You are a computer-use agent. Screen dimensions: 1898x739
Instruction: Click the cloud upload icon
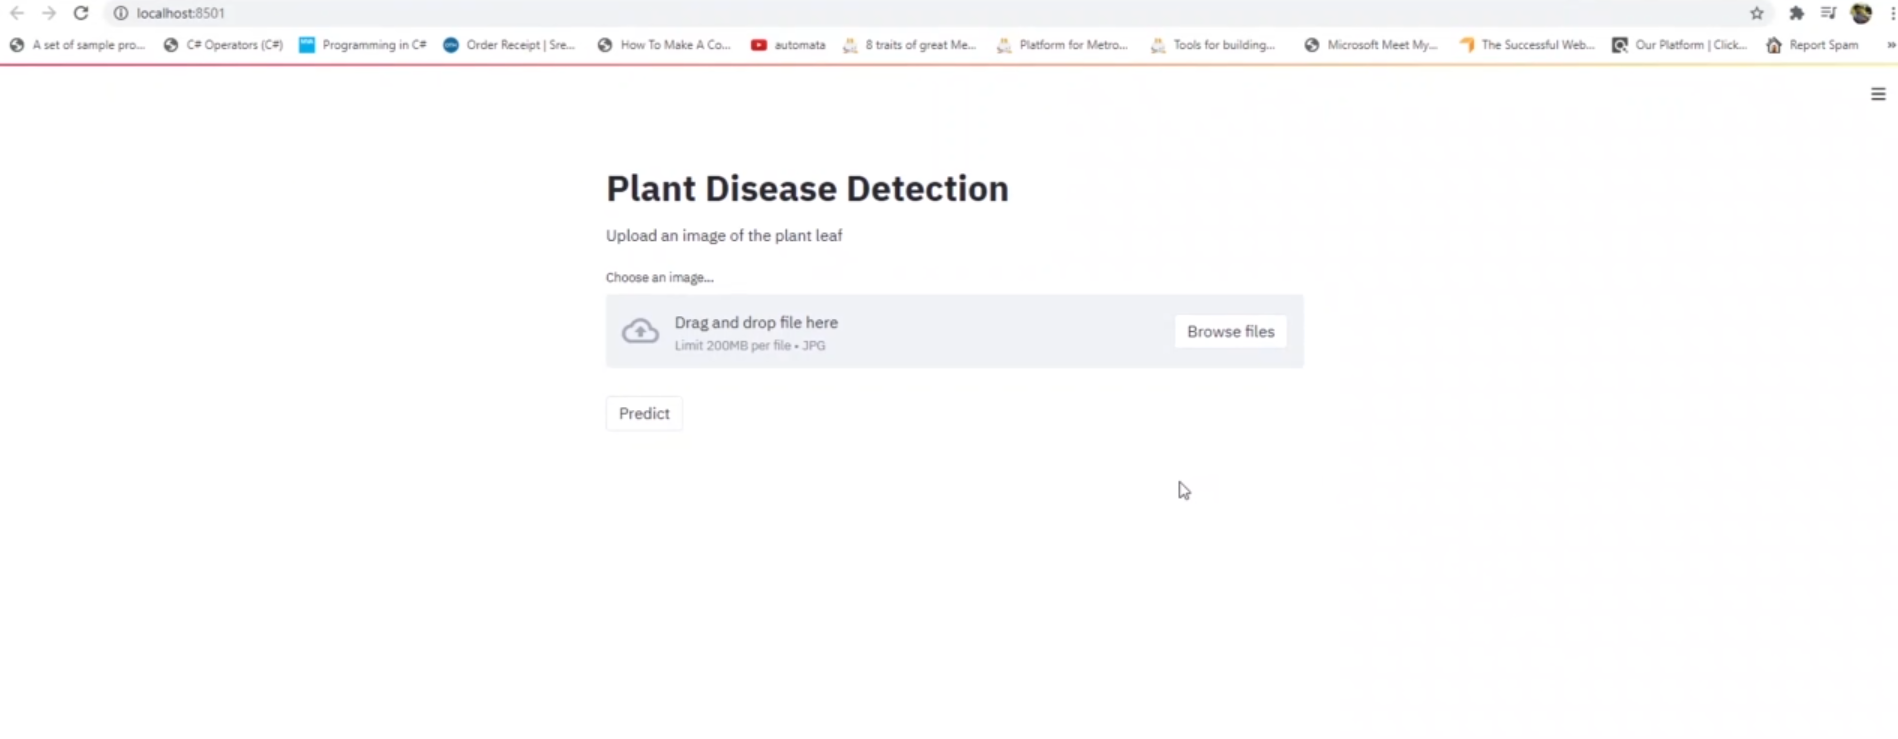tap(640, 331)
